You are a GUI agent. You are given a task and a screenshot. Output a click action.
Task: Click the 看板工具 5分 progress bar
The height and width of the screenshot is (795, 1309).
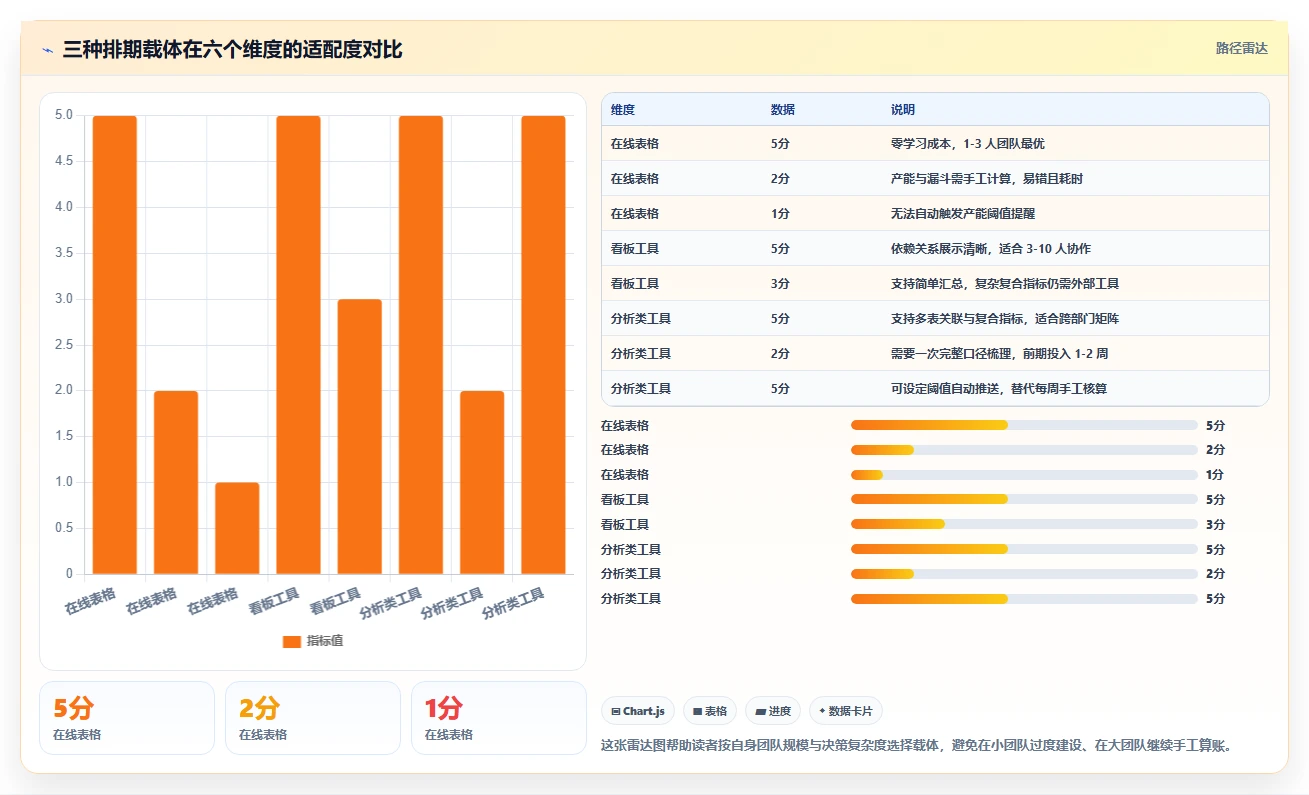1024,499
